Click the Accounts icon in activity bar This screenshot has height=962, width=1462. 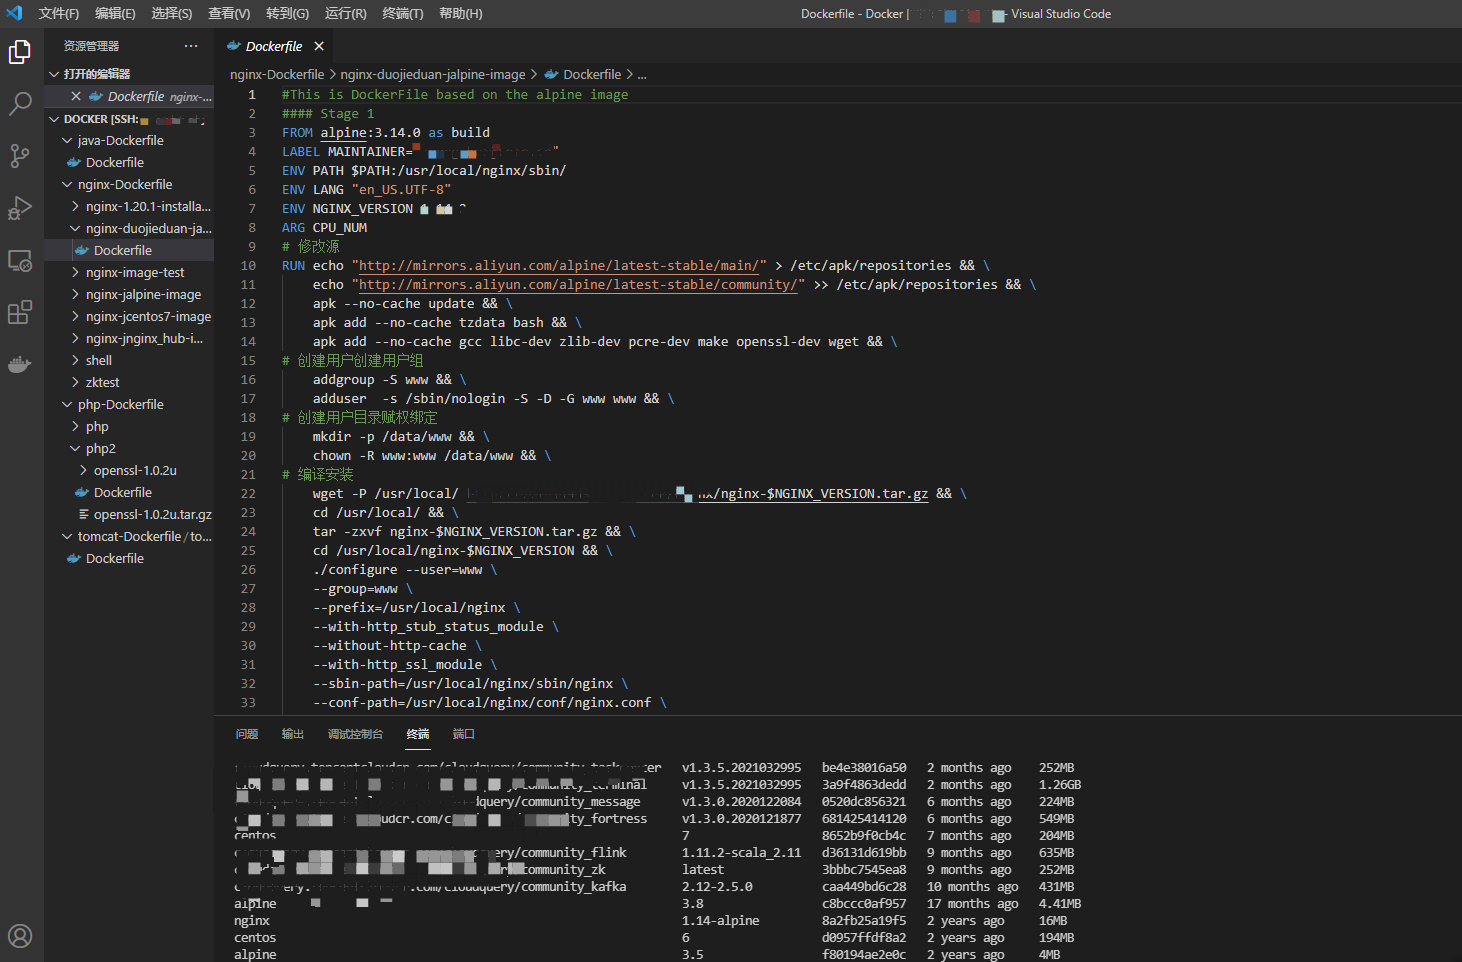tap(20, 936)
